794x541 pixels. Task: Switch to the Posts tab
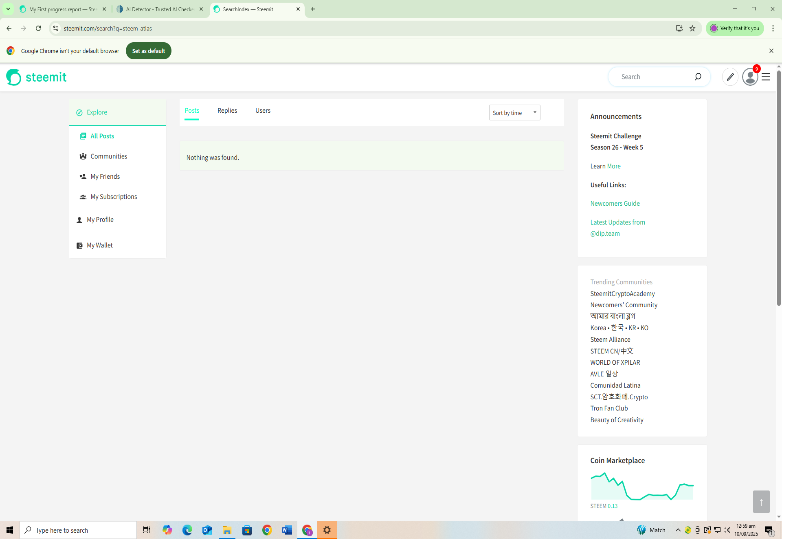point(191,110)
